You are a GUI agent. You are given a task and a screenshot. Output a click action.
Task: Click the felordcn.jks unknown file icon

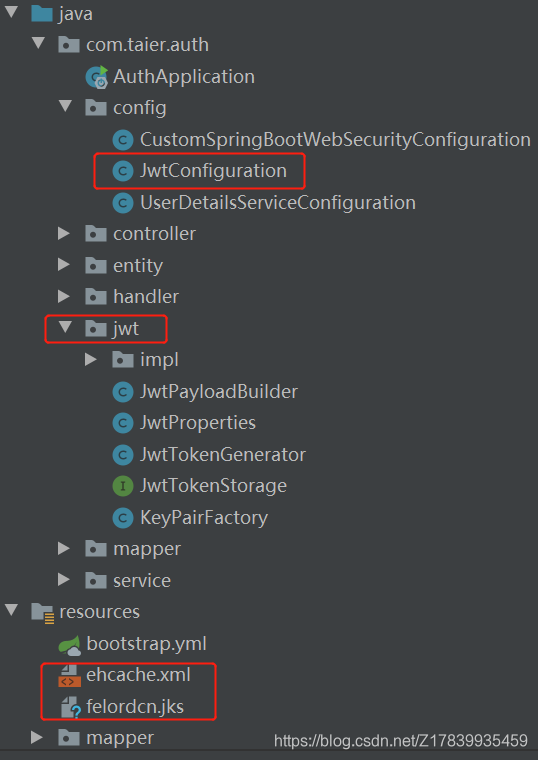click(70, 707)
